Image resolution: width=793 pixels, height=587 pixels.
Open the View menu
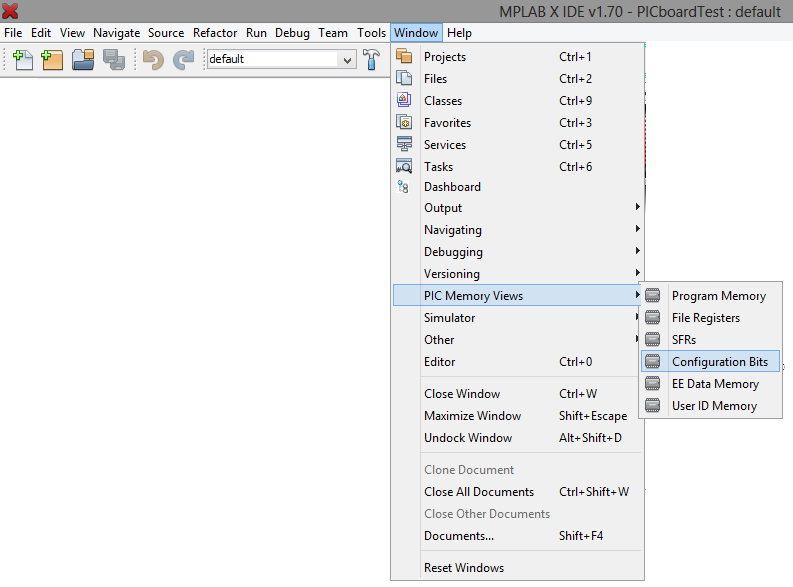[72, 33]
